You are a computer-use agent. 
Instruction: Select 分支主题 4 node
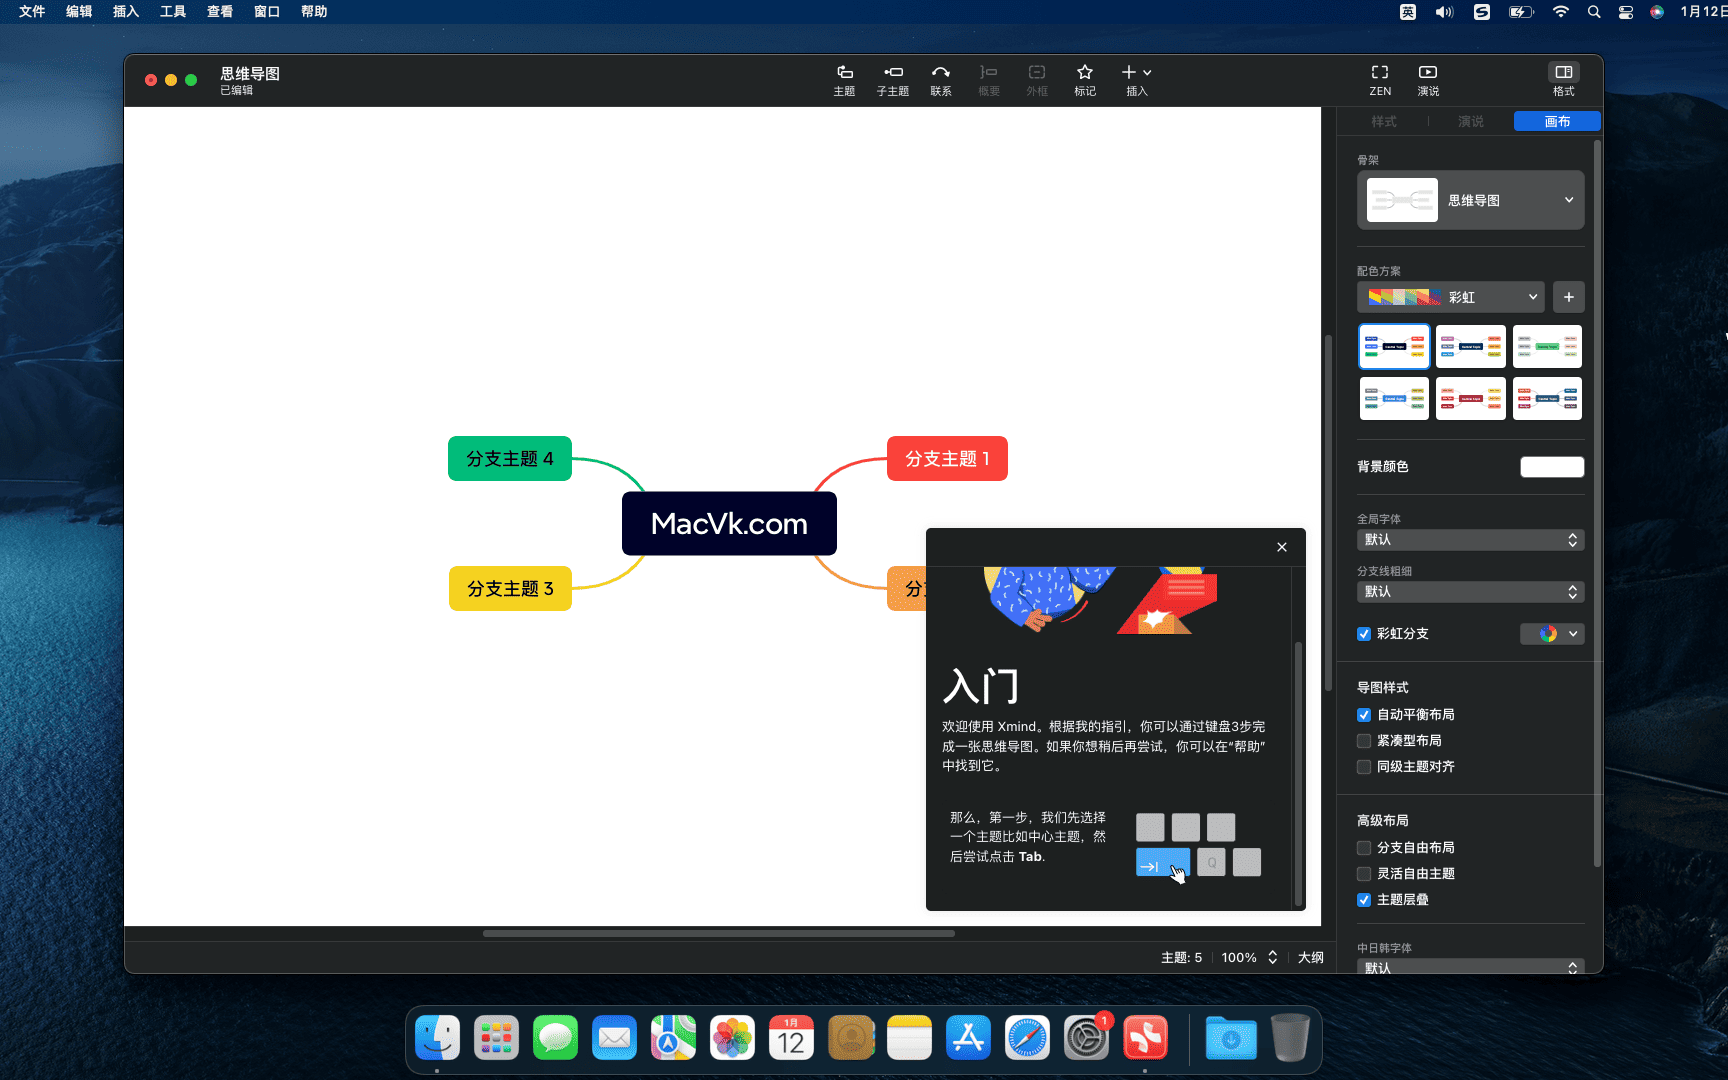click(510, 459)
